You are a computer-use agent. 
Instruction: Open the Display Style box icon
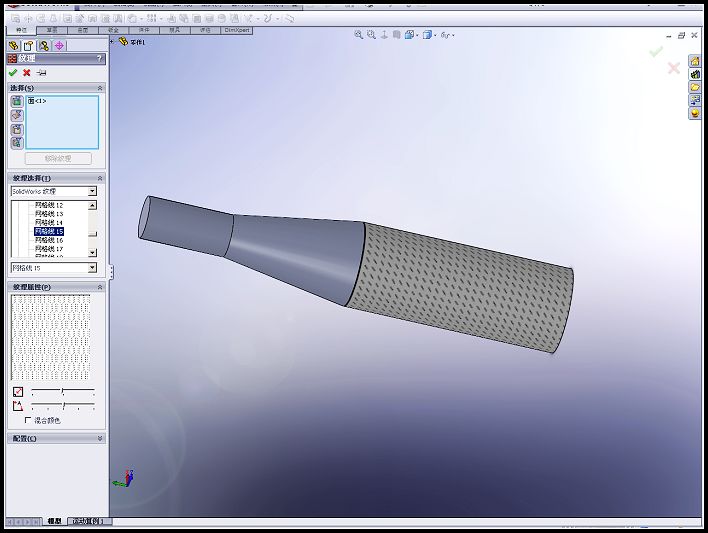coord(427,35)
